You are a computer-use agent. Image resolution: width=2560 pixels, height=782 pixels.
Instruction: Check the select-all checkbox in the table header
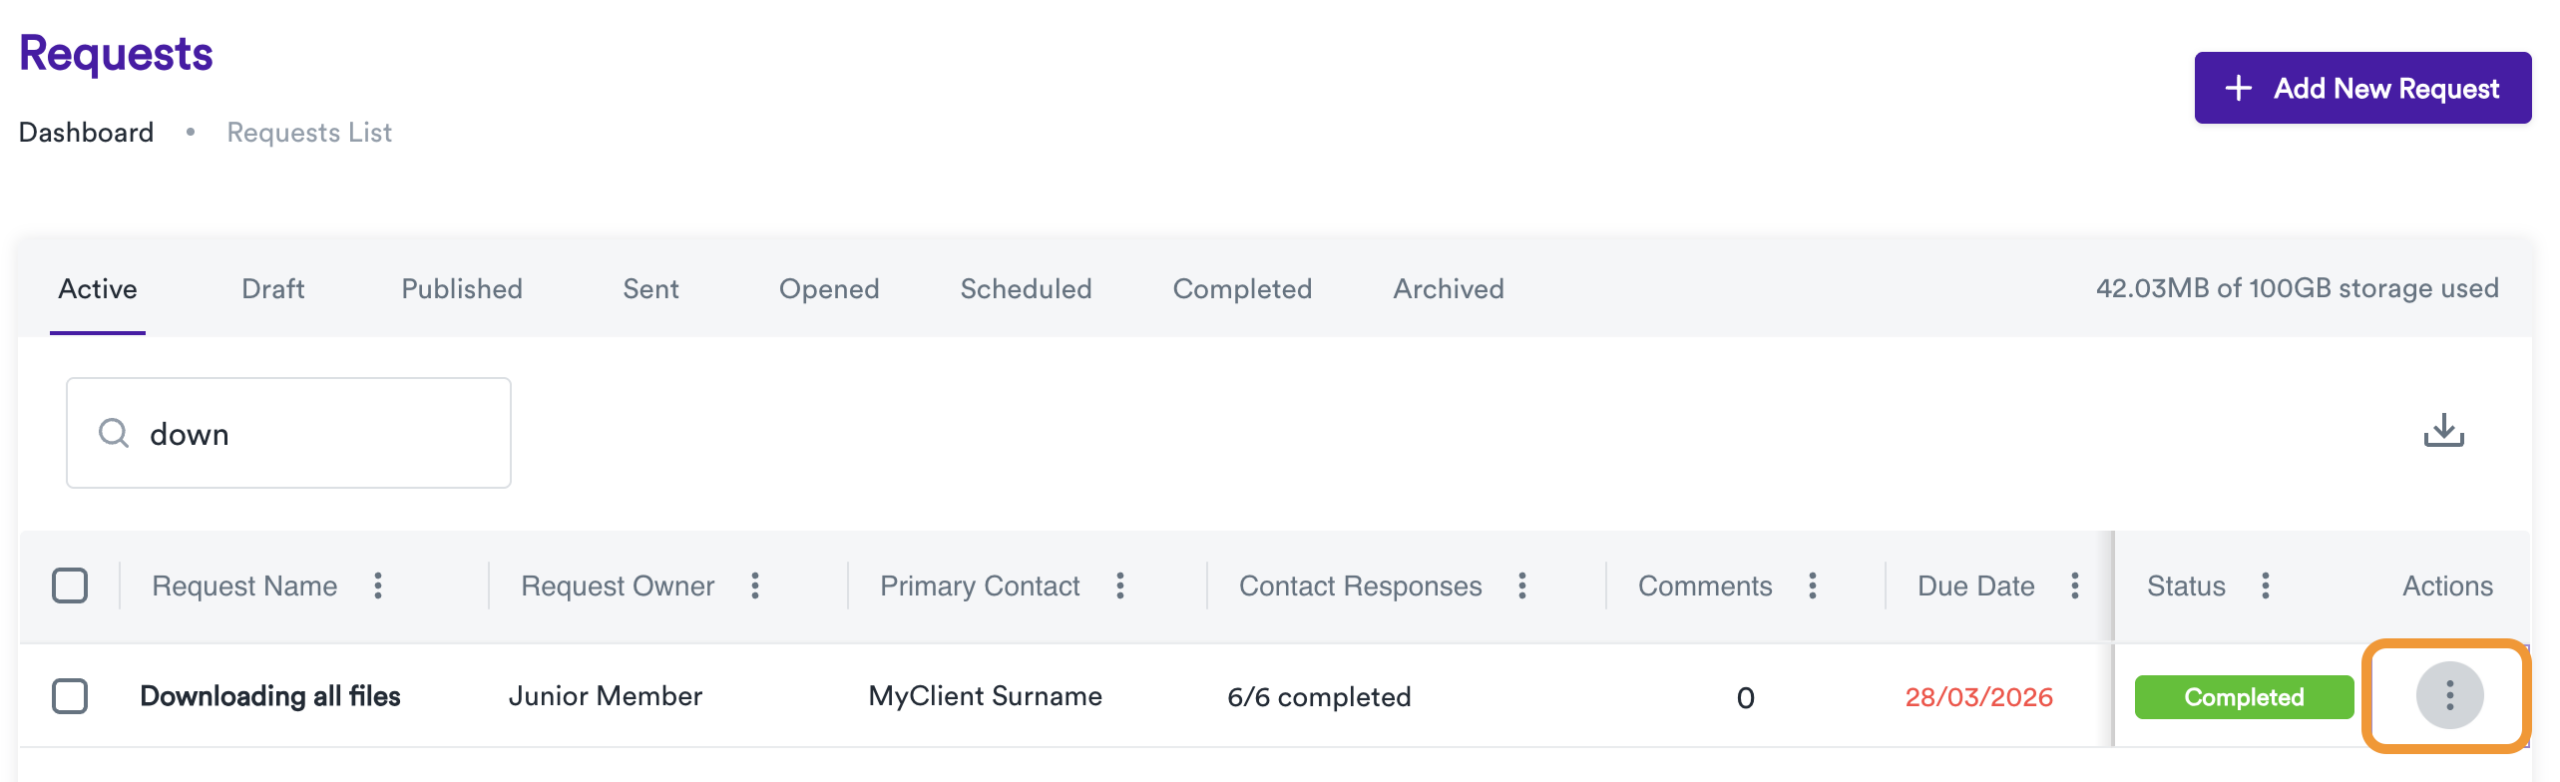tap(71, 585)
